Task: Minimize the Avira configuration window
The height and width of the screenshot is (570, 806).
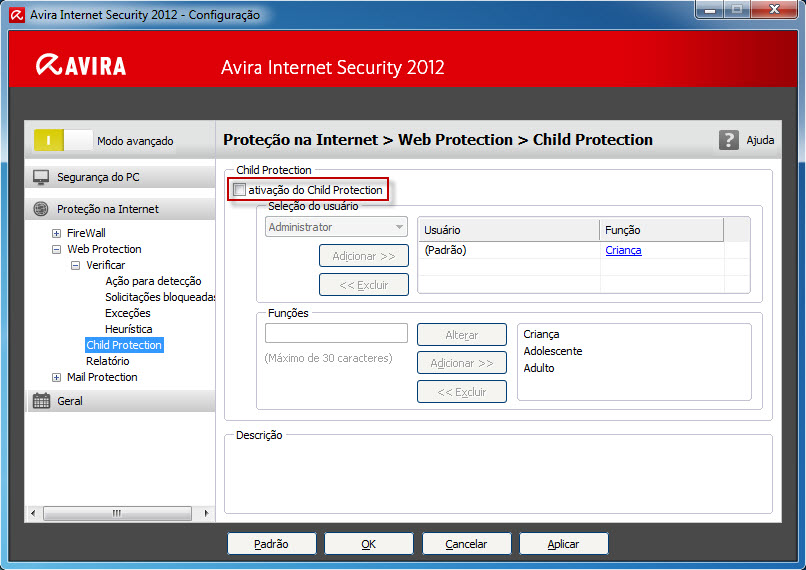Action: point(710,9)
